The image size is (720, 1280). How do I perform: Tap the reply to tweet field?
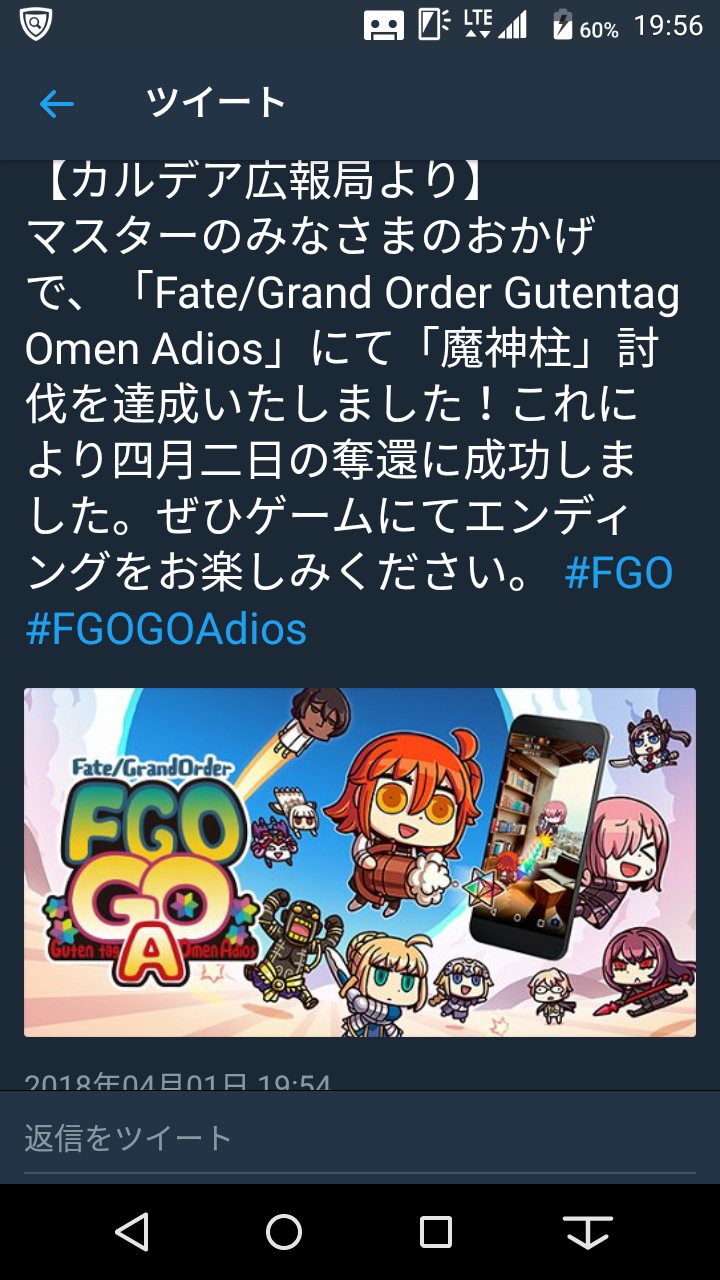pos(360,1138)
